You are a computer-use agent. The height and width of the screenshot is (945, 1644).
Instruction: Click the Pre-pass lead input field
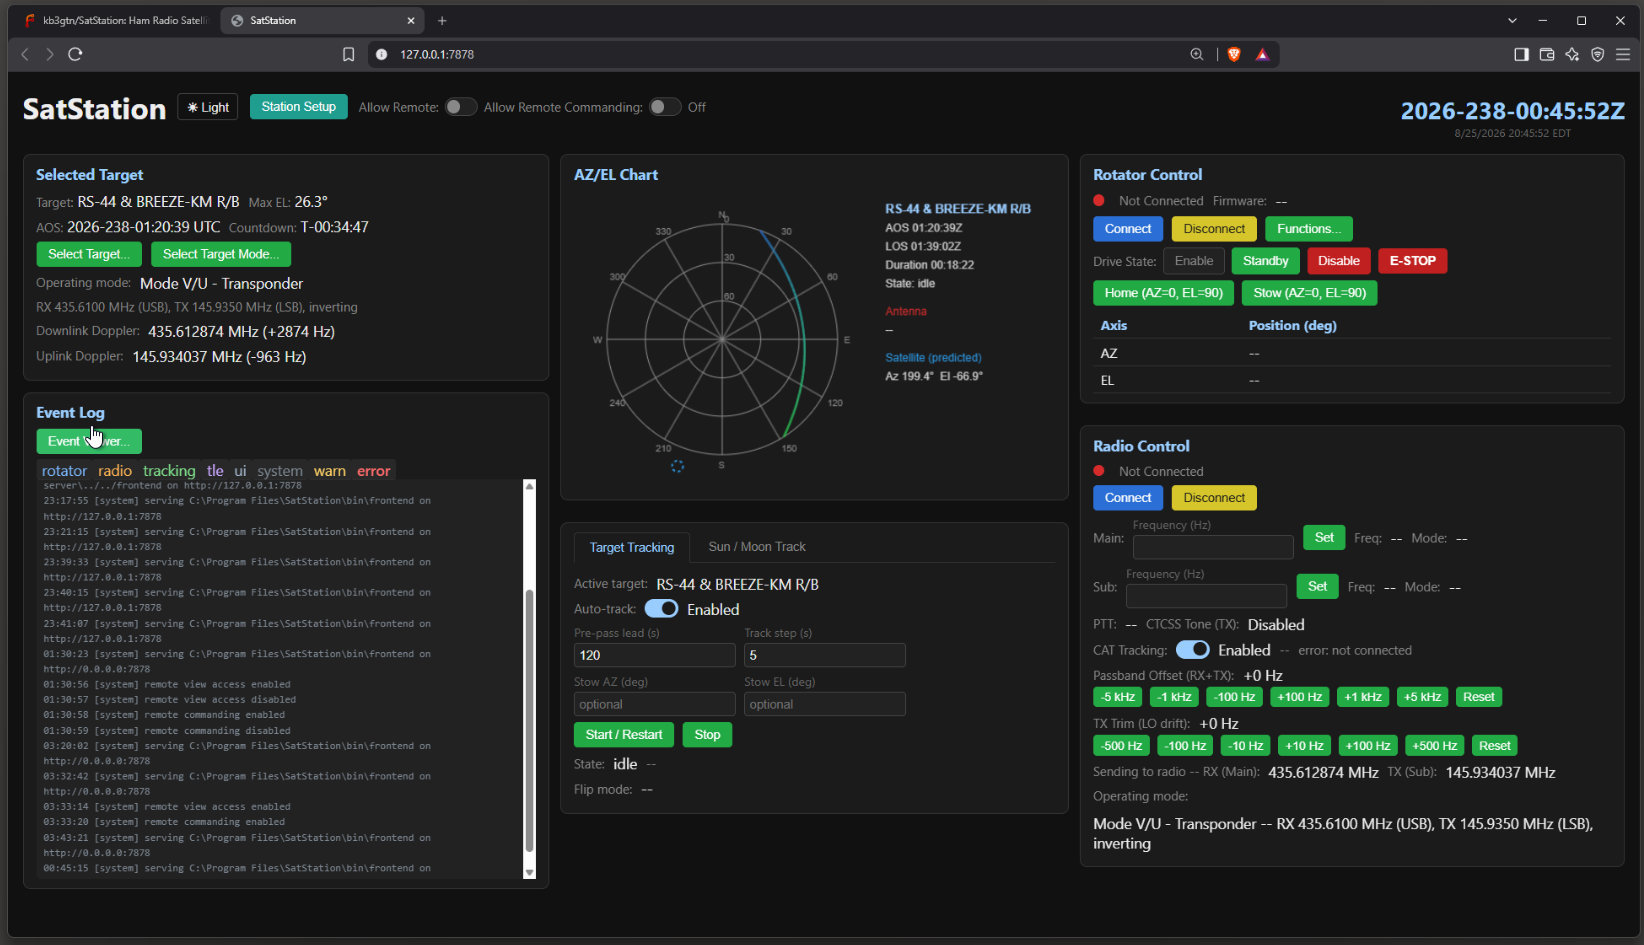coord(655,655)
